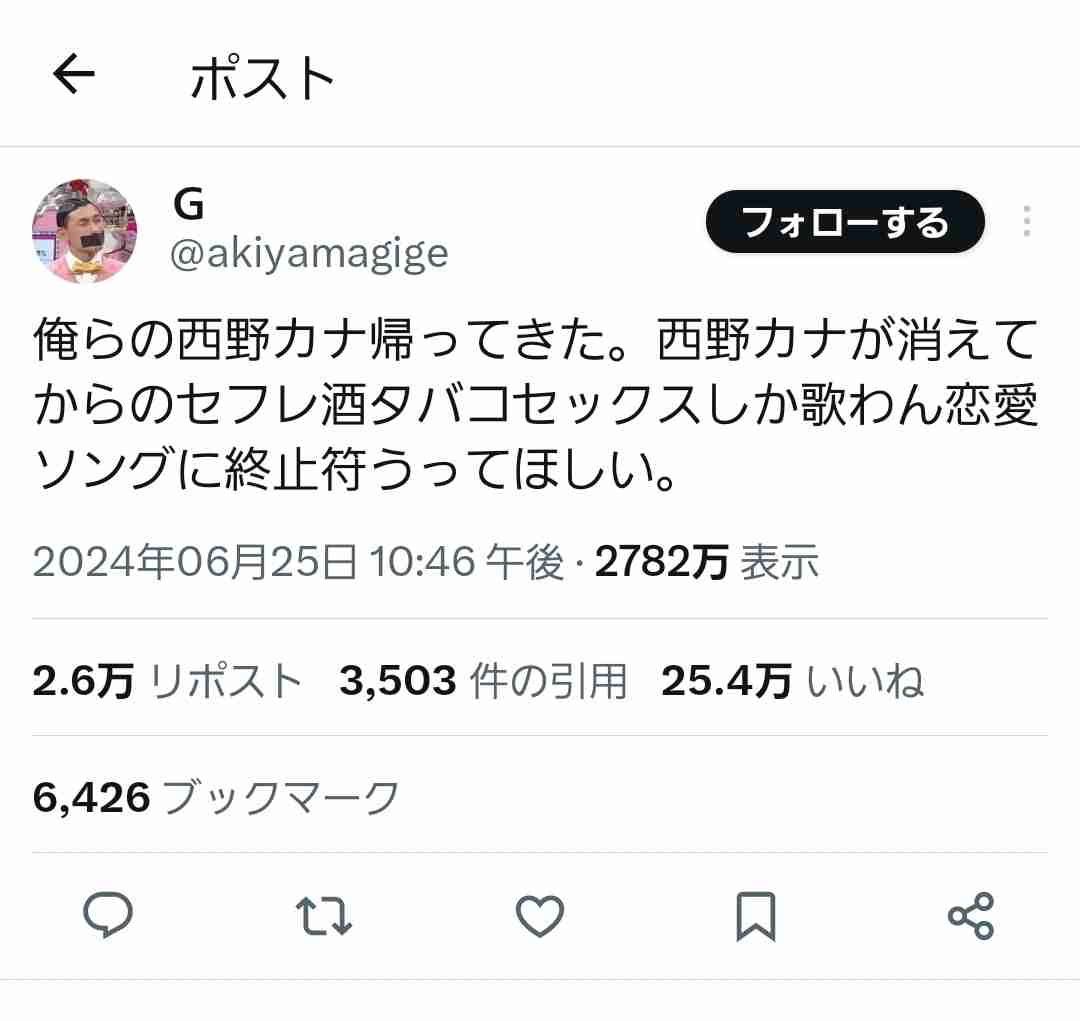The width and height of the screenshot is (1080, 1021).
Task: Tap the 2024年06月25日 timestamp
Action: (195, 561)
